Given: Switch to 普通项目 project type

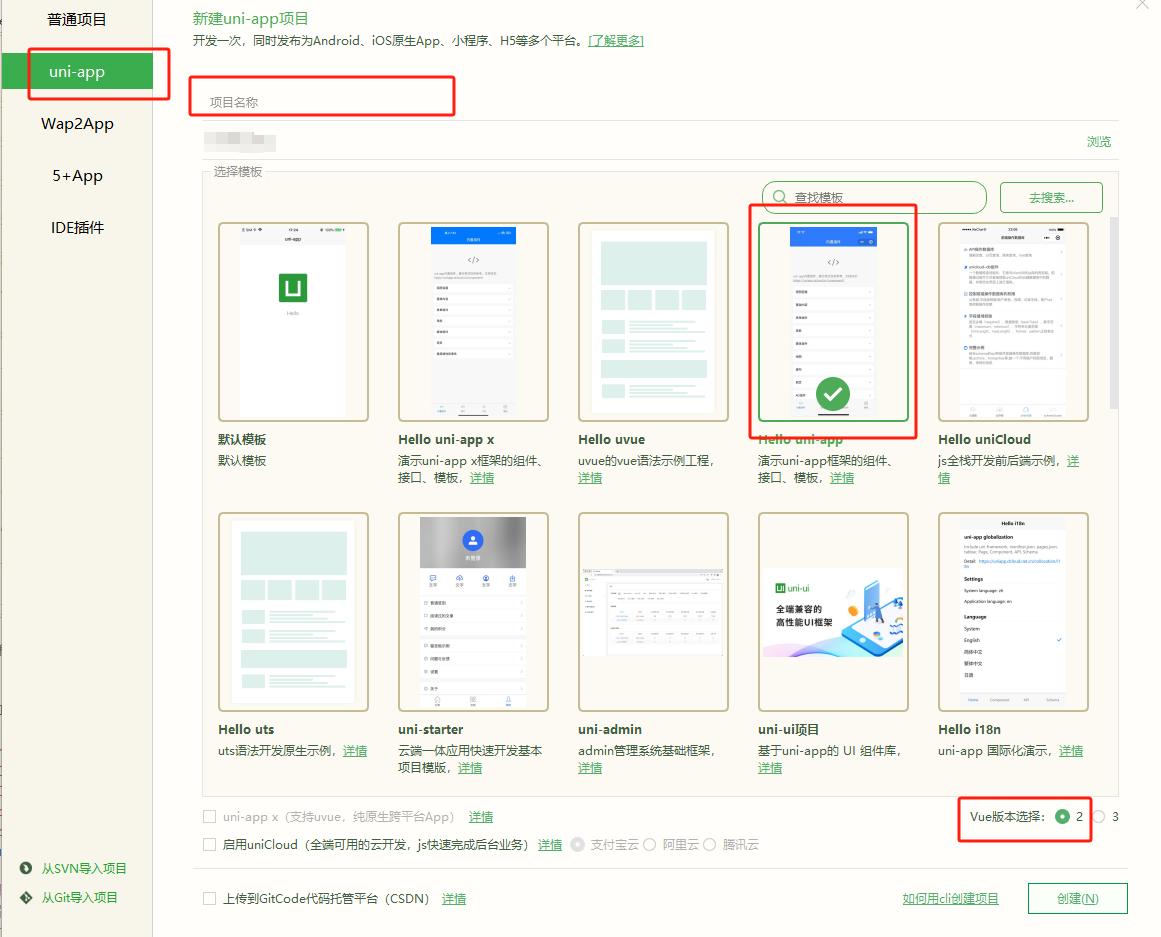Looking at the screenshot, I should (x=77, y=20).
